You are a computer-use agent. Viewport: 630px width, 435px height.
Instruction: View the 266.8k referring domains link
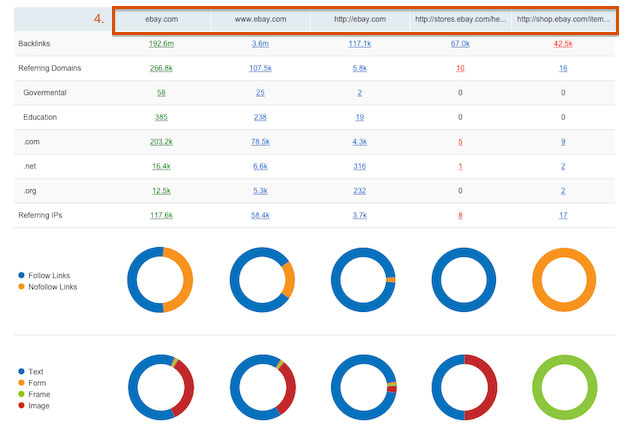point(161,68)
